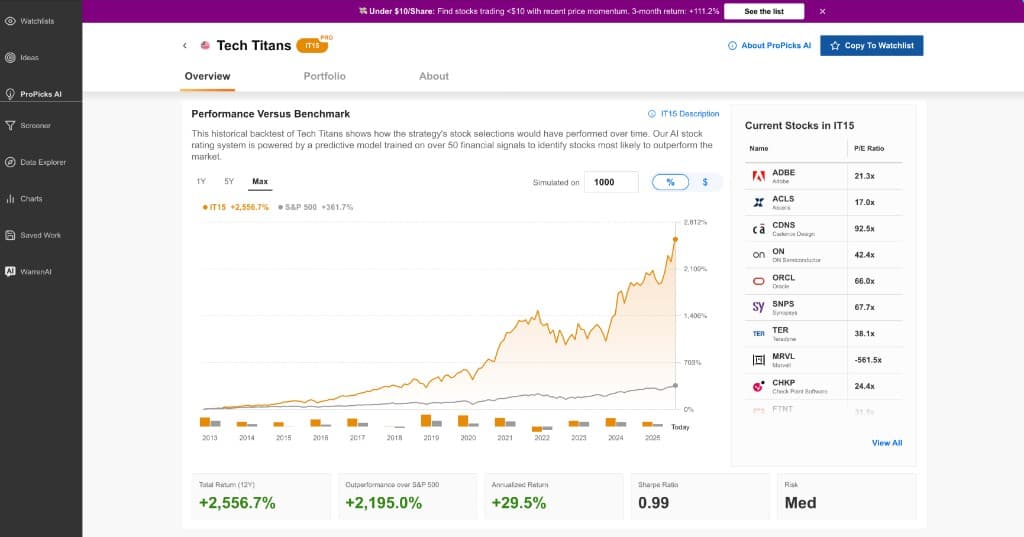Switch chart display to dollar mode
The image size is (1024, 537).
click(705, 182)
